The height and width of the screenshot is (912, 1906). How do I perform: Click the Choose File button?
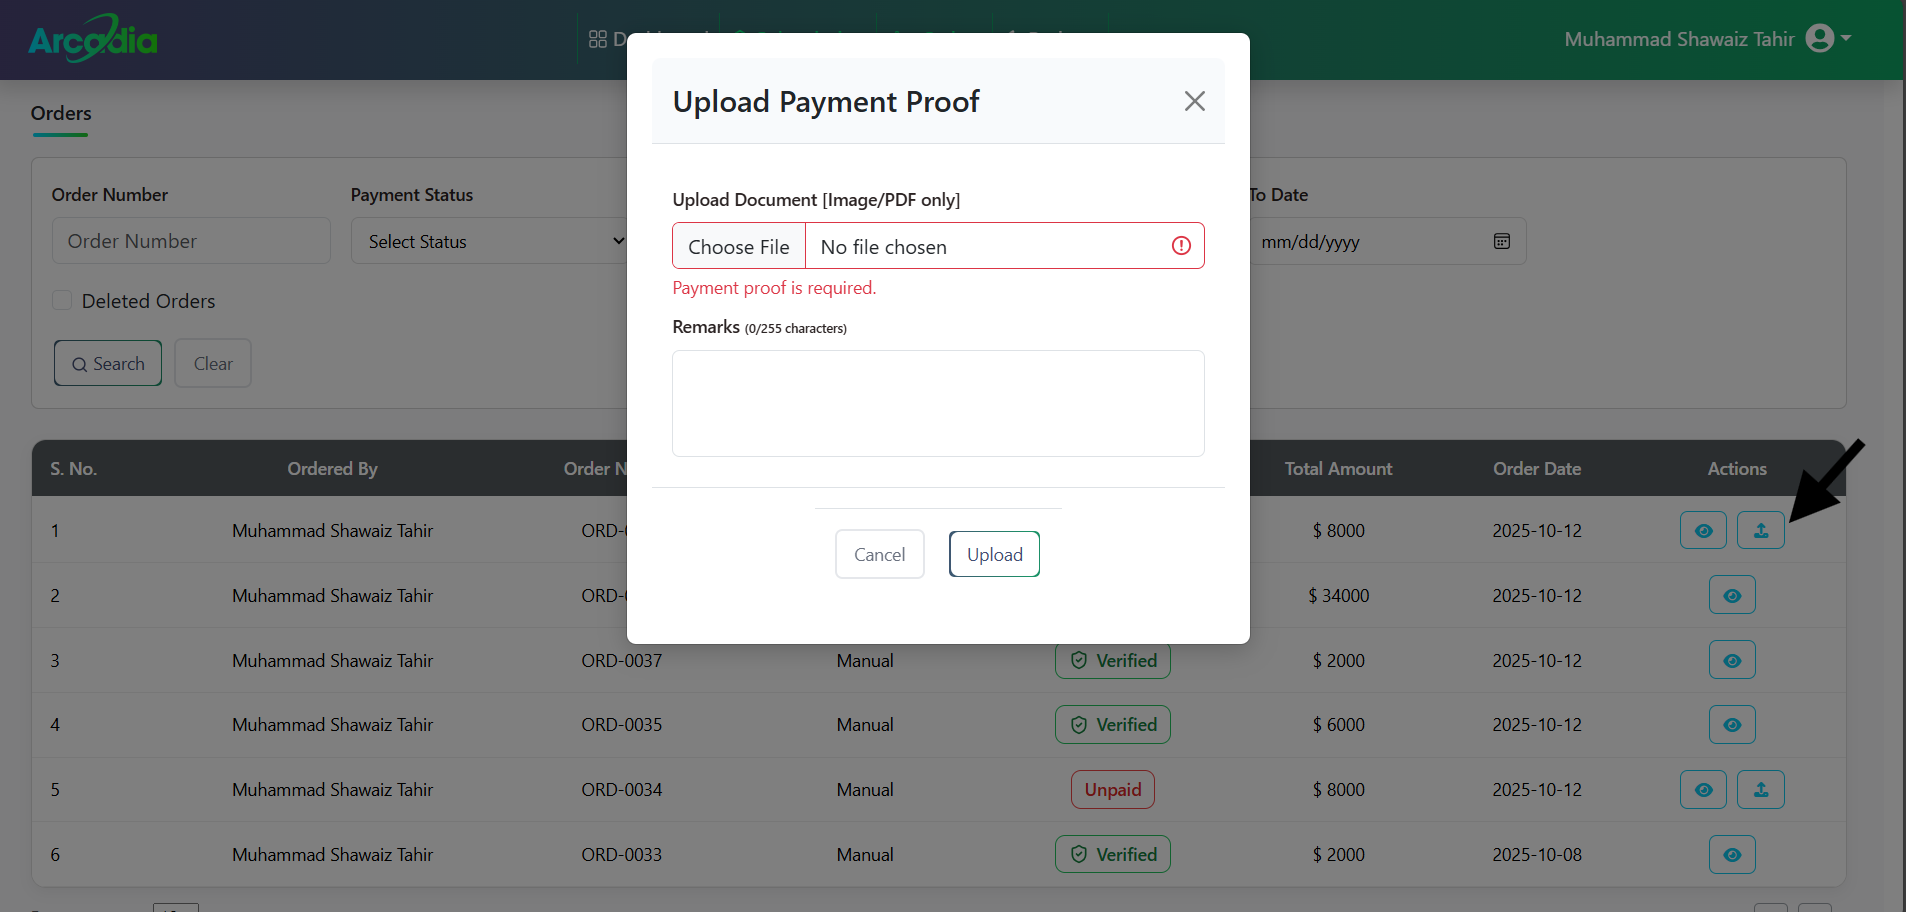click(x=739, y=246)
